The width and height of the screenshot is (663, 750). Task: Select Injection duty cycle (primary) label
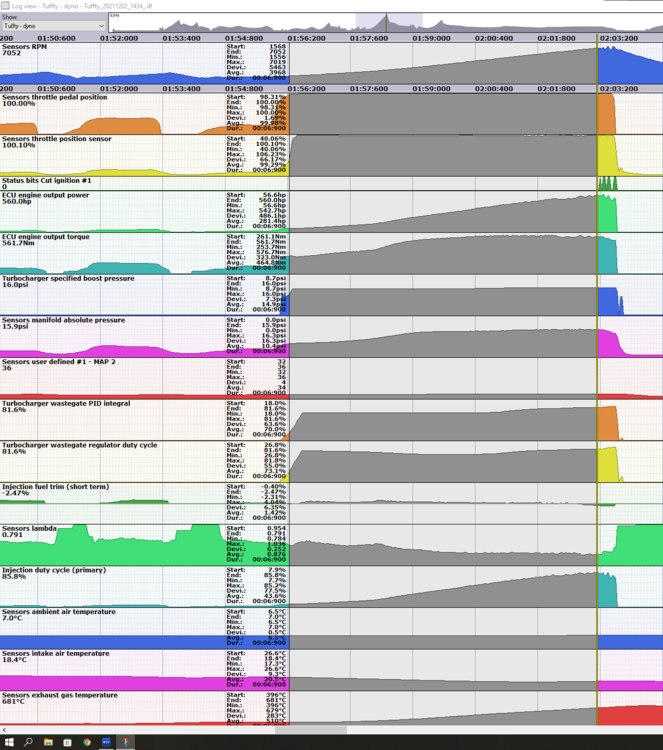coord(54,570)
